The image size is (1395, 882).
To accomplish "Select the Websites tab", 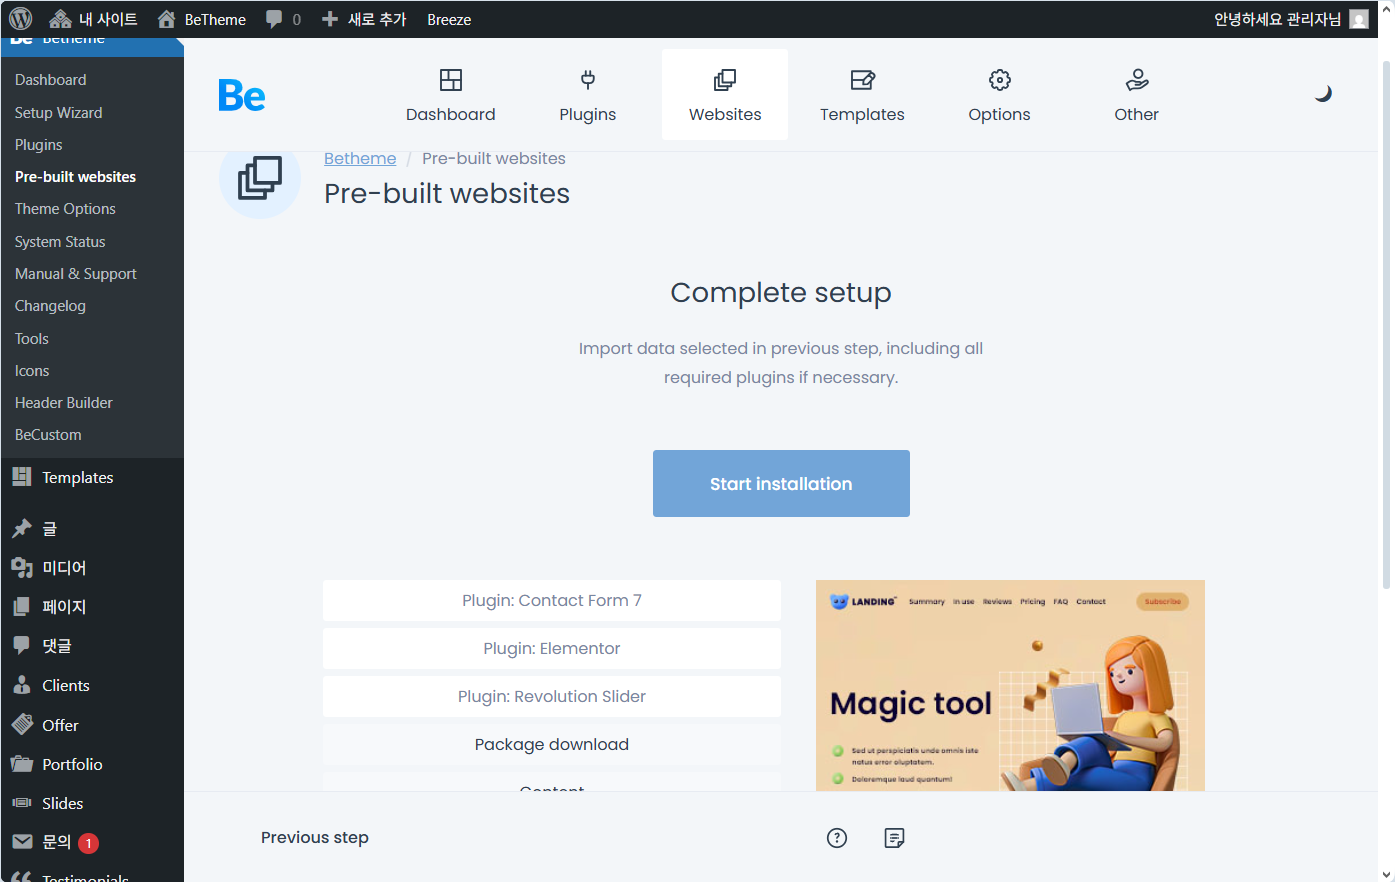I will 725,95.
